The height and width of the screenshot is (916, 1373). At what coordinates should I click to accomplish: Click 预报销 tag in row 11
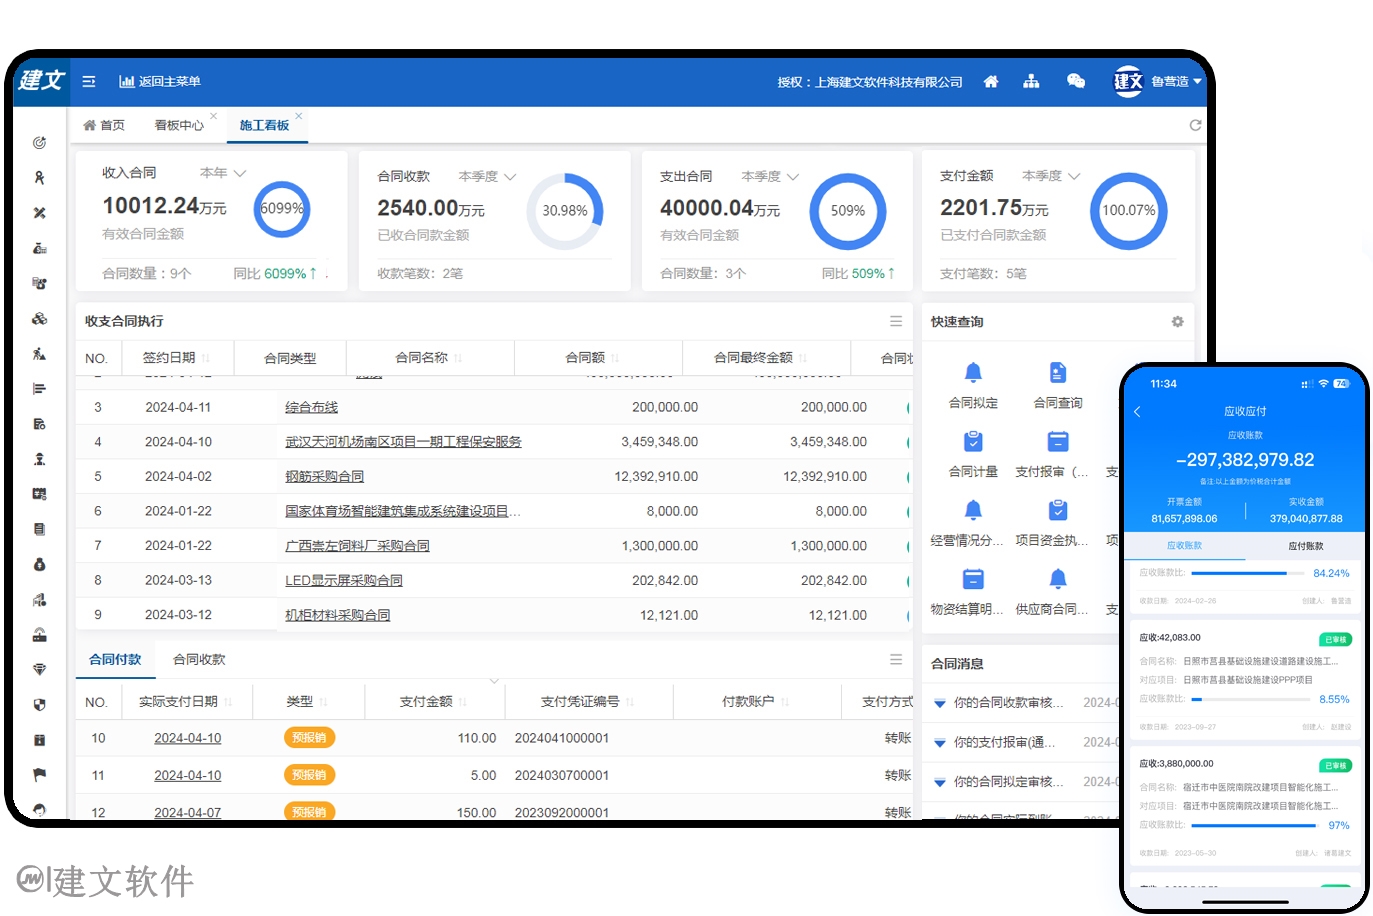(x=309, y=775)
